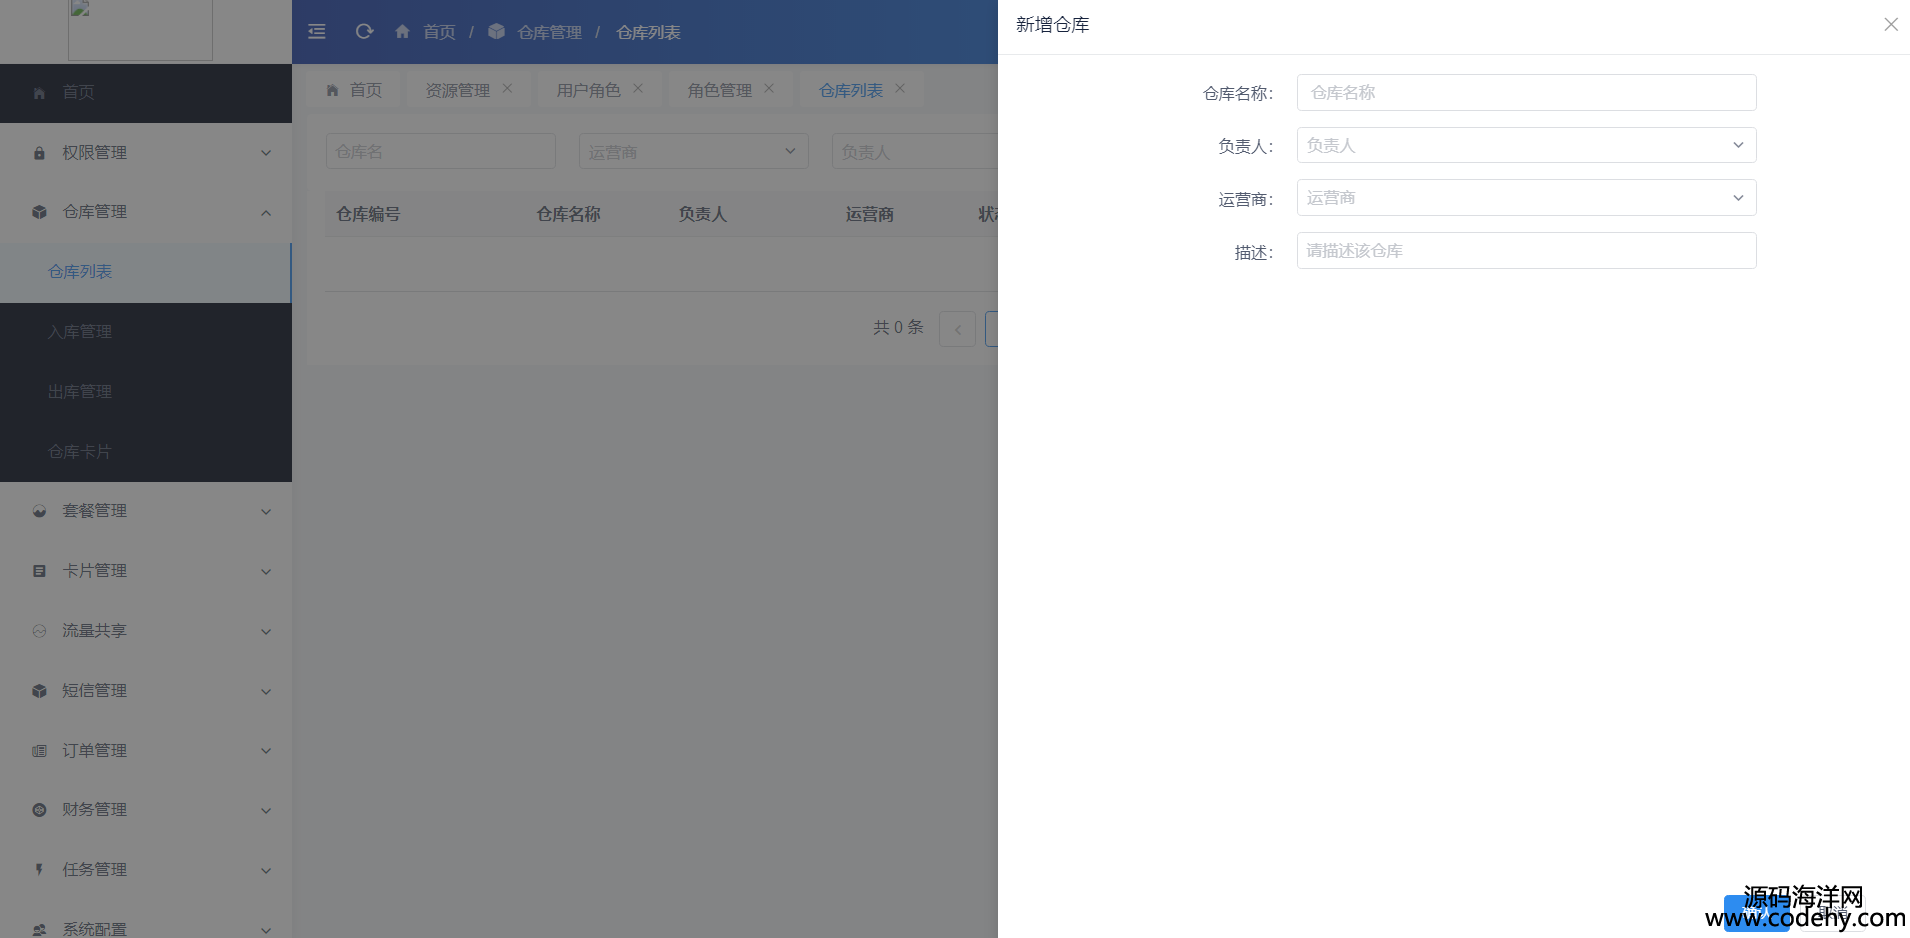
Task: Open the 负责人 dropdown in drawer
Action: (1526, 145)
